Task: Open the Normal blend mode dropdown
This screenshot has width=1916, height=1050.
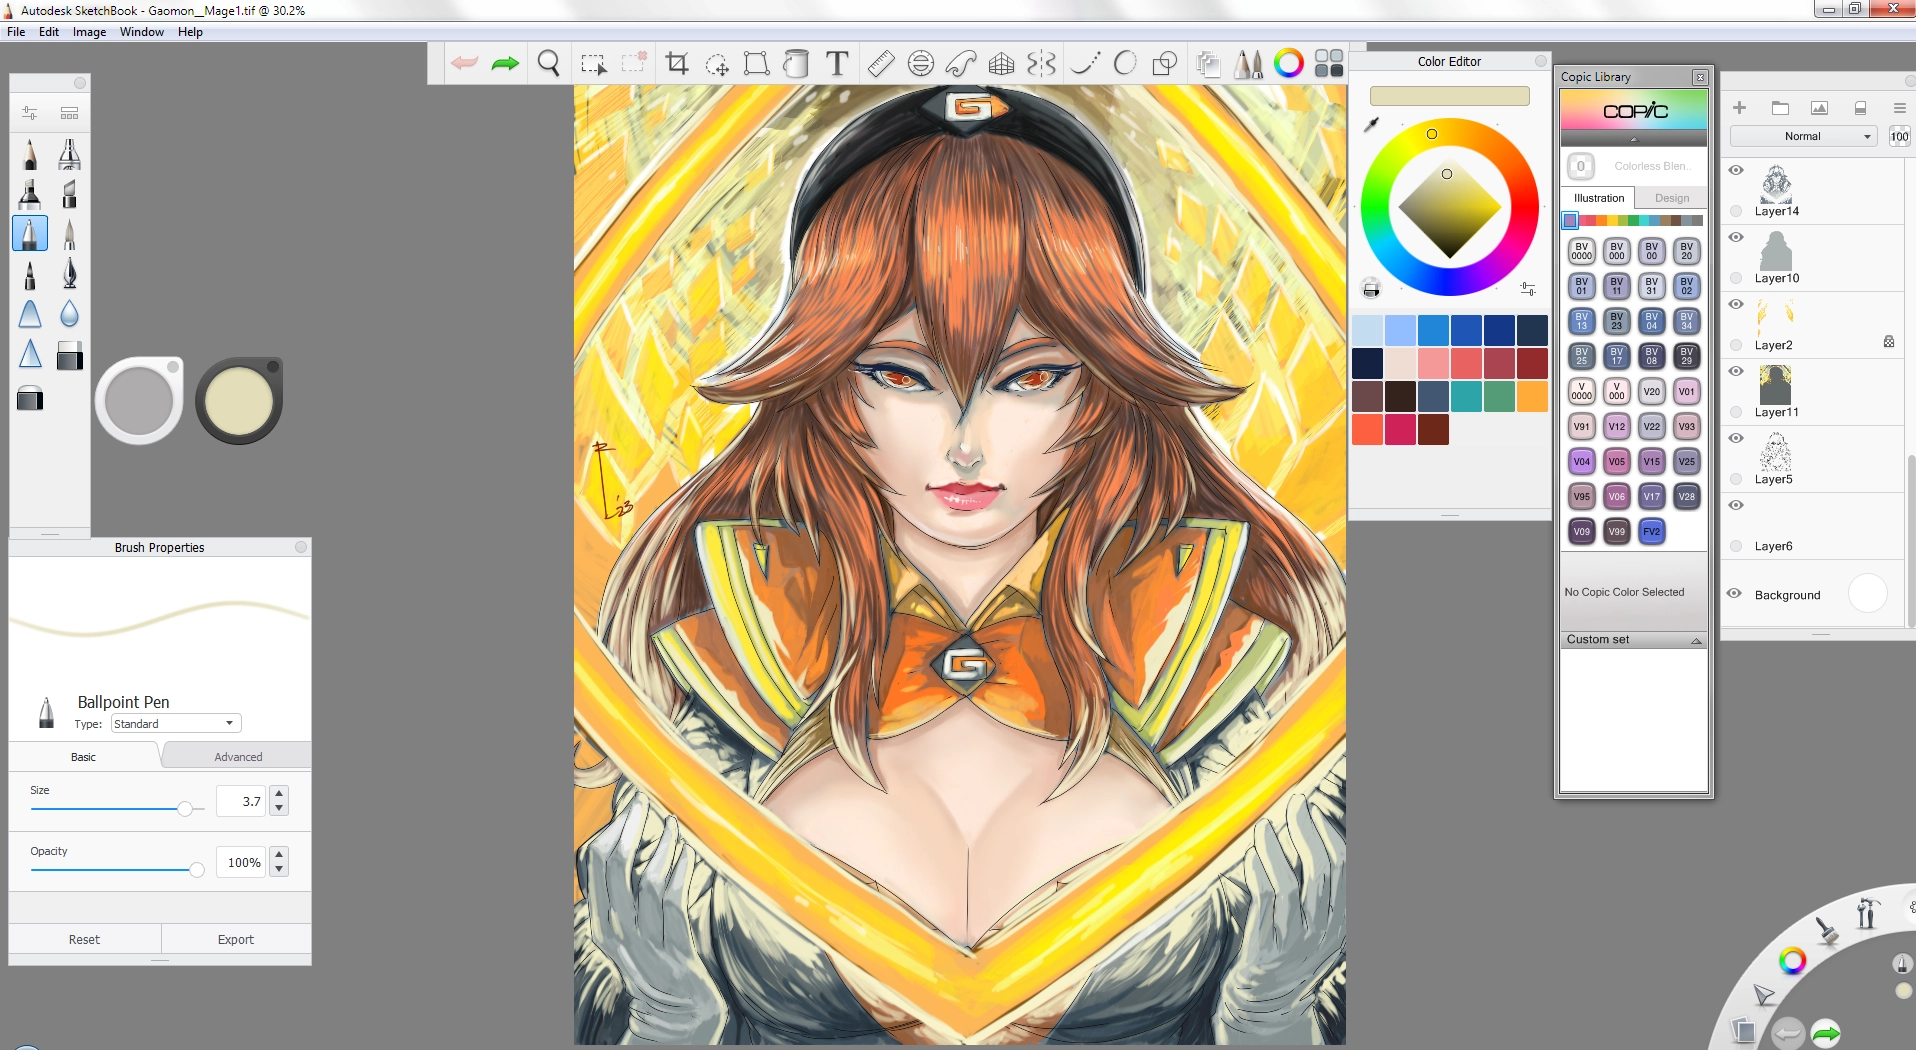Action: [x=1803, y=136]
